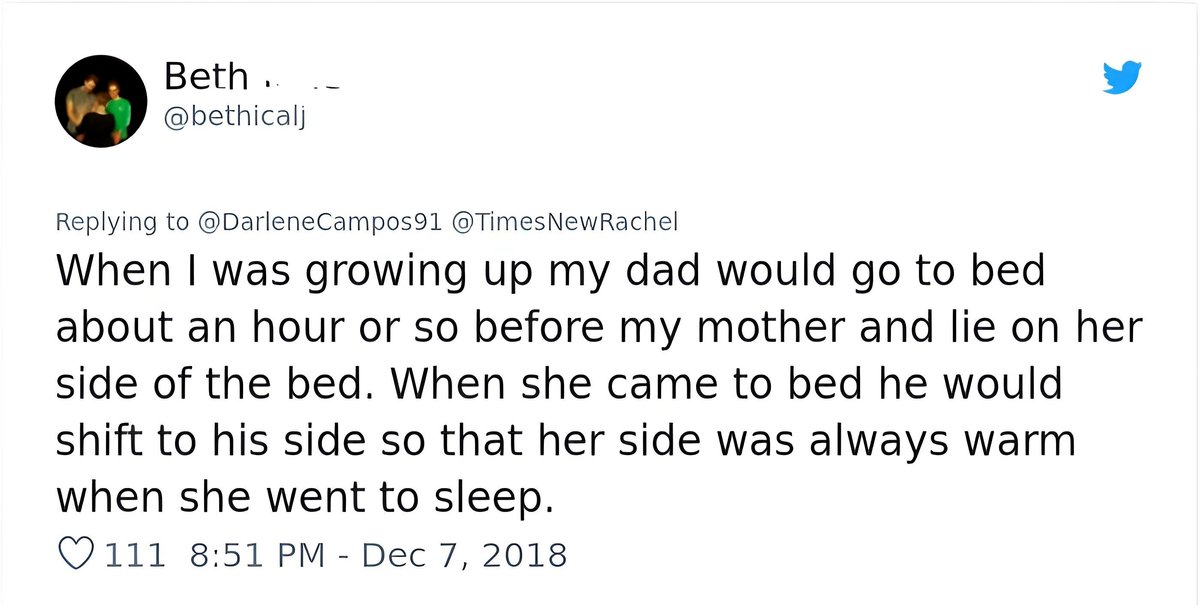Click the tweet line starting 'shift to his side'
This screenshot has width=1200, height=605.
coord(565,440)
